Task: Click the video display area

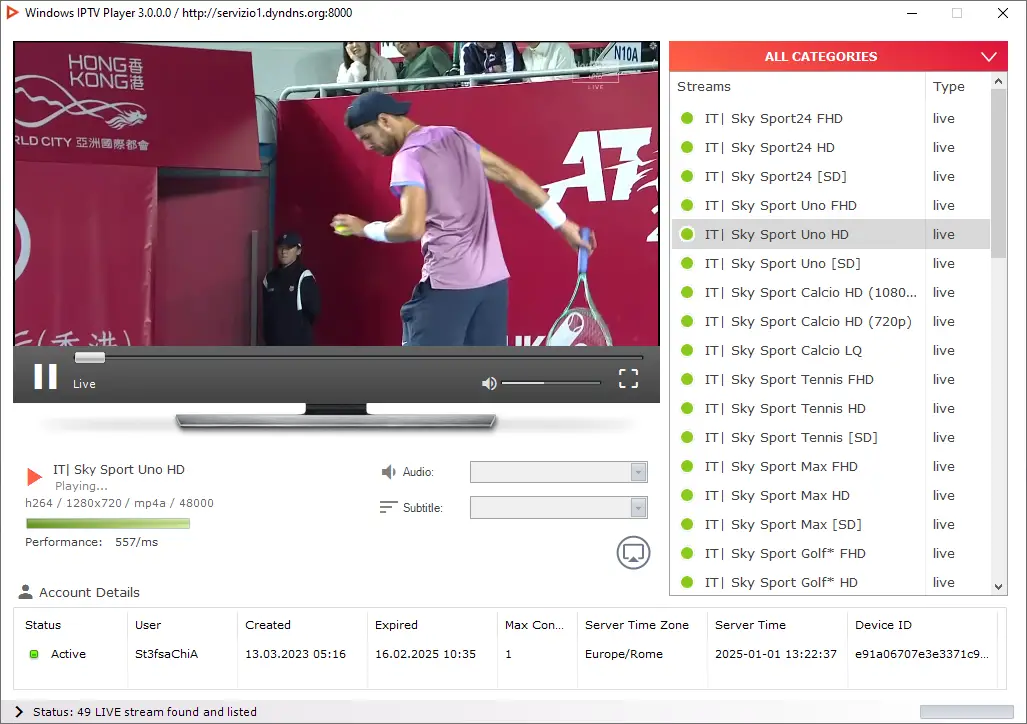Action: pyautogui.click(x=337, y=194)
